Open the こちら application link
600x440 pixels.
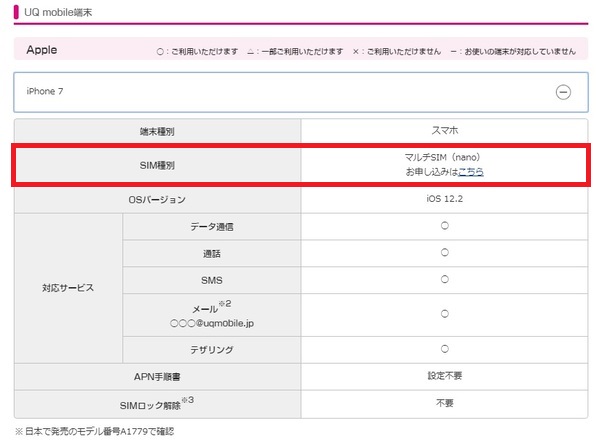coord(471,172)
